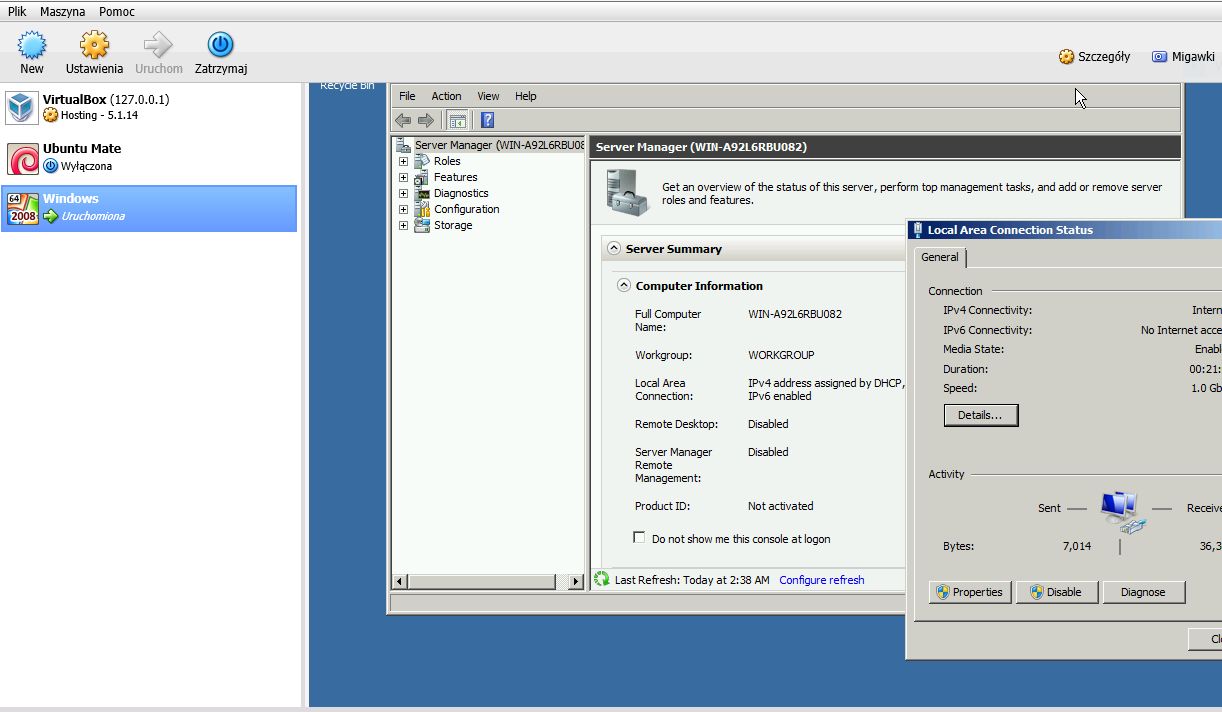Expand the Diagnostics tree node
The width and height of the screenshot is (1222, 712).
(x=403, y=193)
